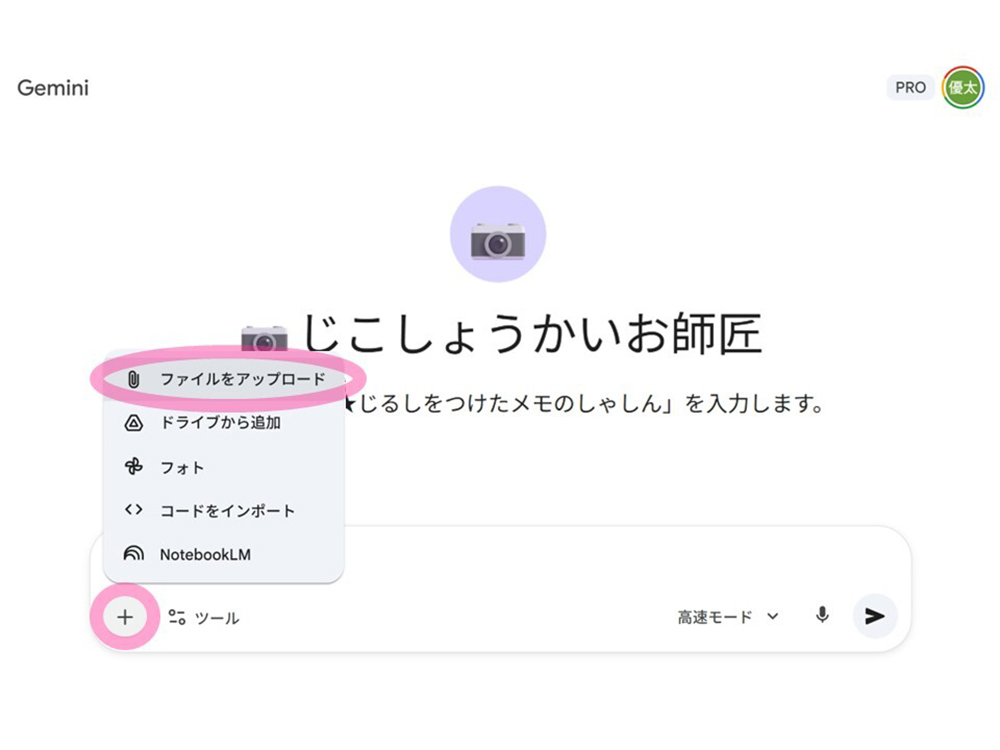Viewport: 1000px width, 750px height.
Task: Click the large camera Gem avatar
Action: pos(498,235)
